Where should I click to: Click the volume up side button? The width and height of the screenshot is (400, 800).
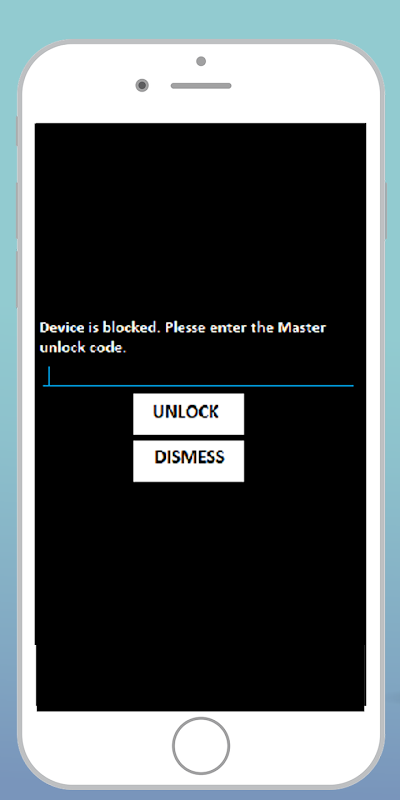pyautogui.click(x=18, y=210)
